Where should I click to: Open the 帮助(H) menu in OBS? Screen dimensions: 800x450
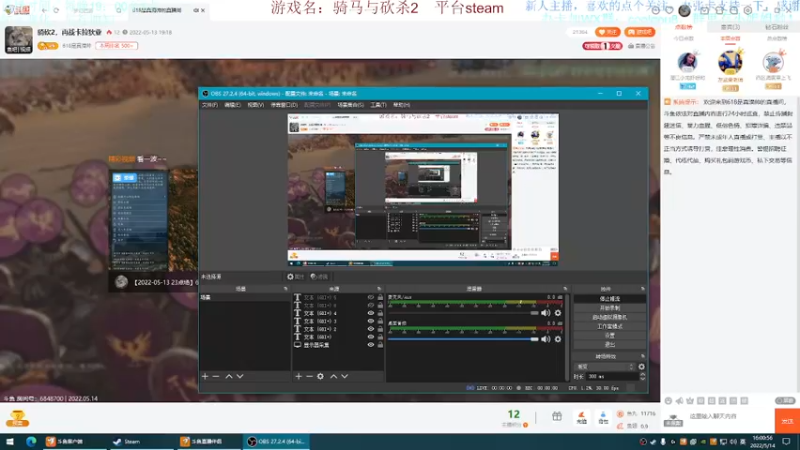coord(402,105)
